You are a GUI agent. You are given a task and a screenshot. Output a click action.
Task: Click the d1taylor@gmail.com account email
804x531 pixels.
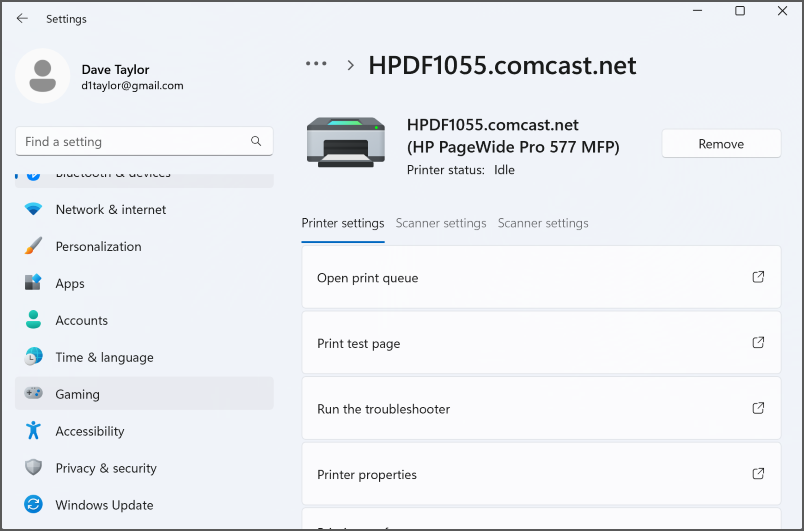click(132, 86)
